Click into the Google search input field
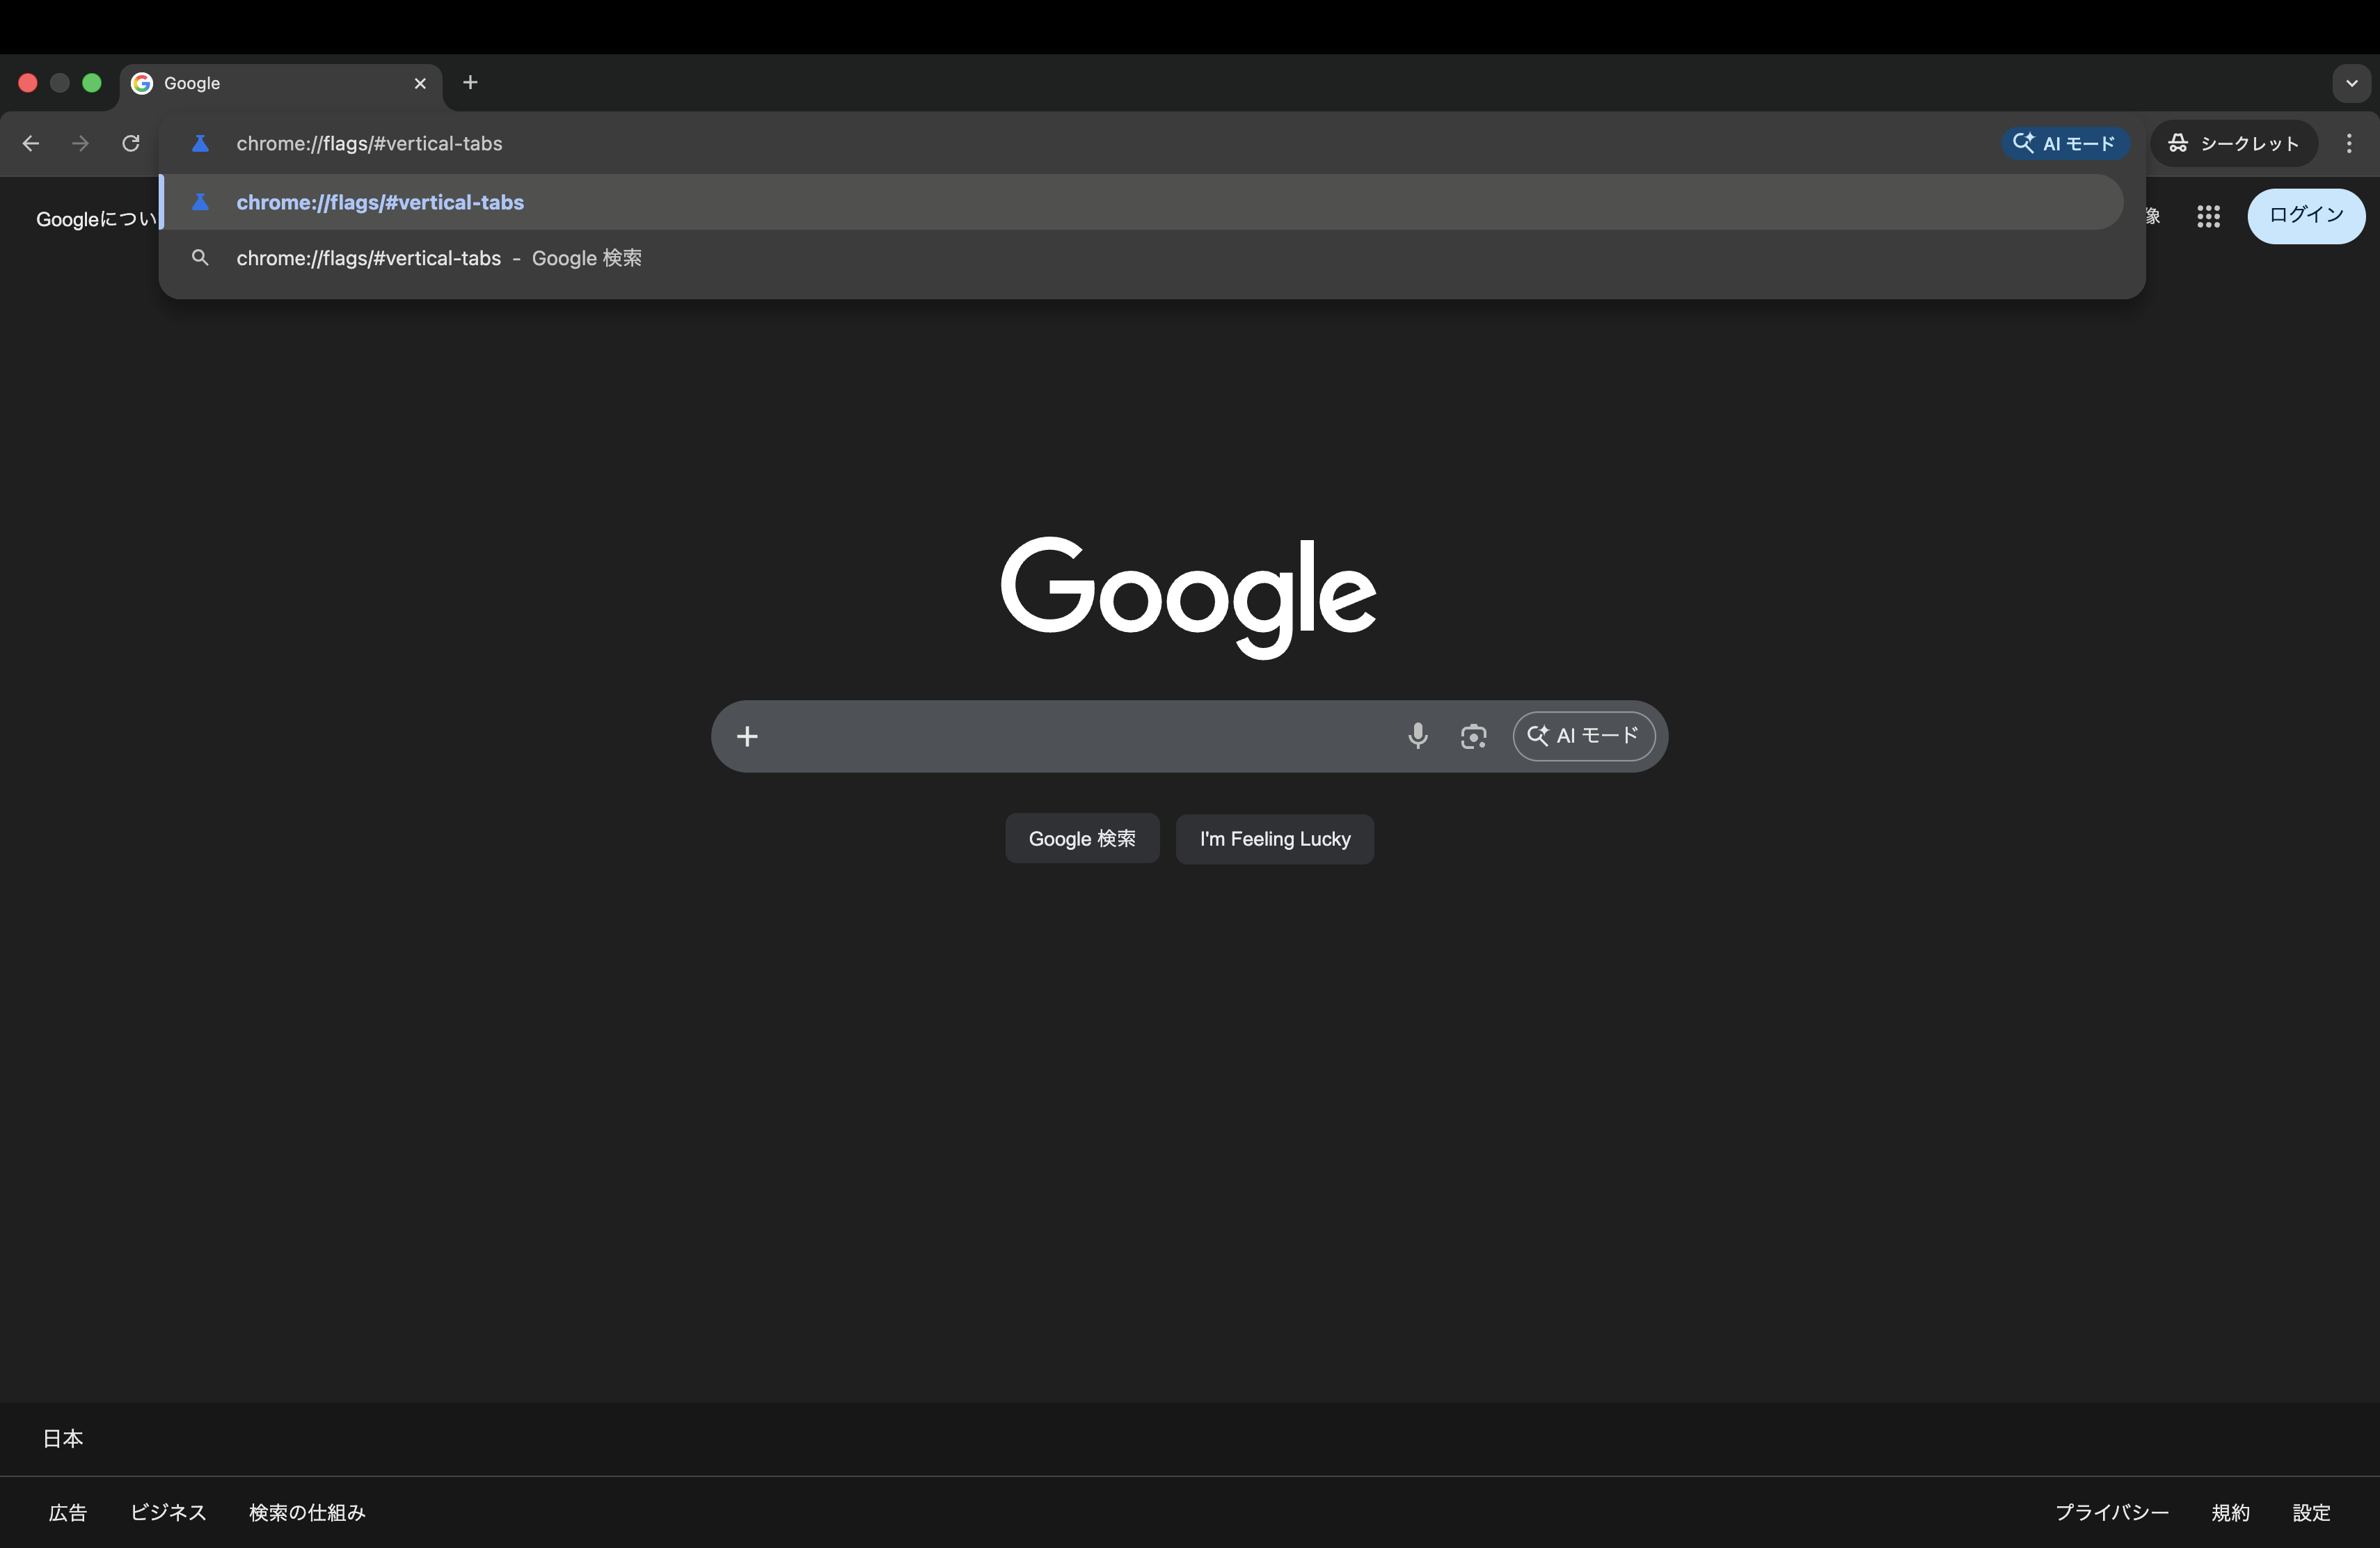The image size is (2380, 1548). [1070, 736]
